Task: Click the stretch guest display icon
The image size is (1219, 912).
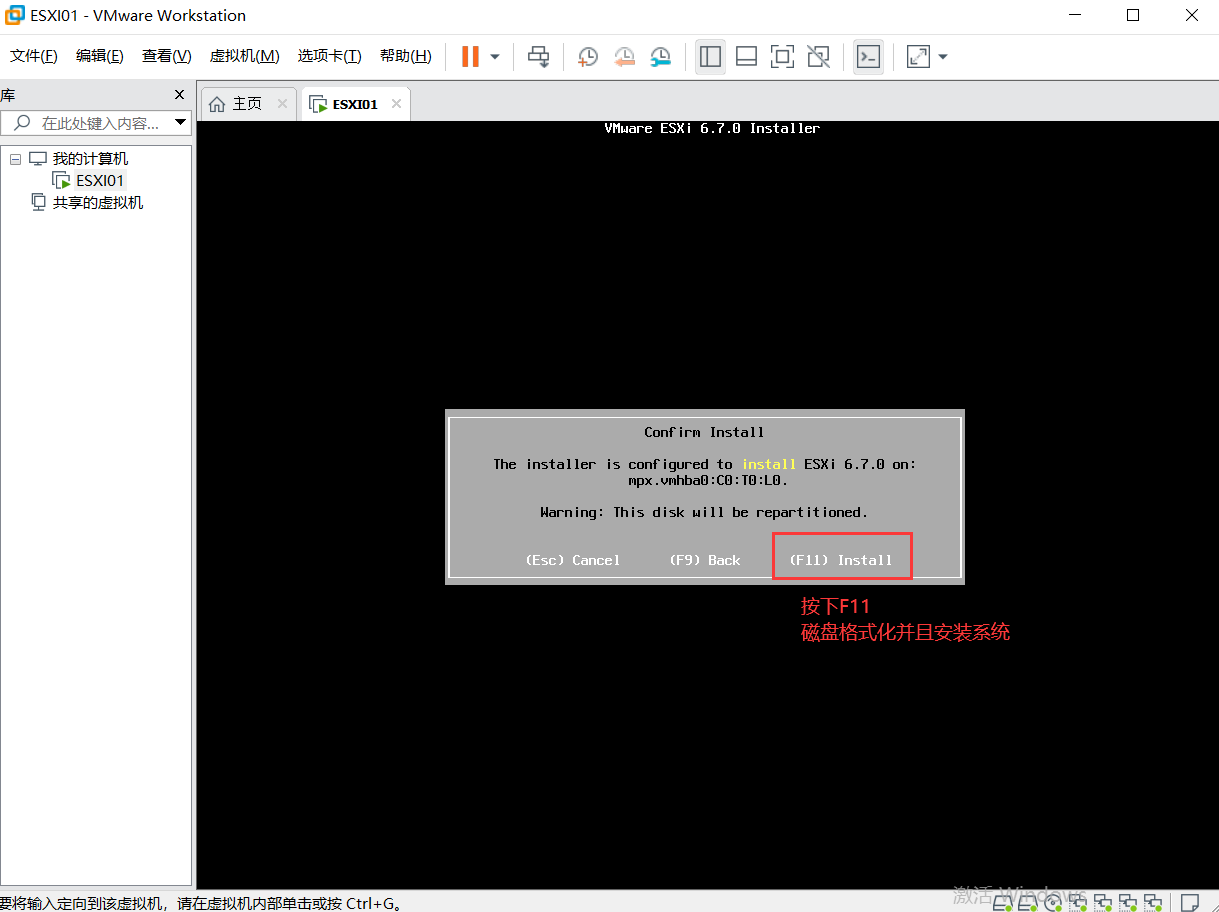Action: tap(918, 57)
